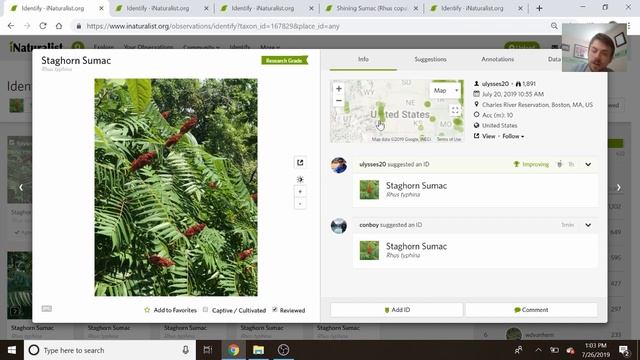Open ulysses20 username link in observation details
Viewport: 640px width, 360px height.
[495, 84]
